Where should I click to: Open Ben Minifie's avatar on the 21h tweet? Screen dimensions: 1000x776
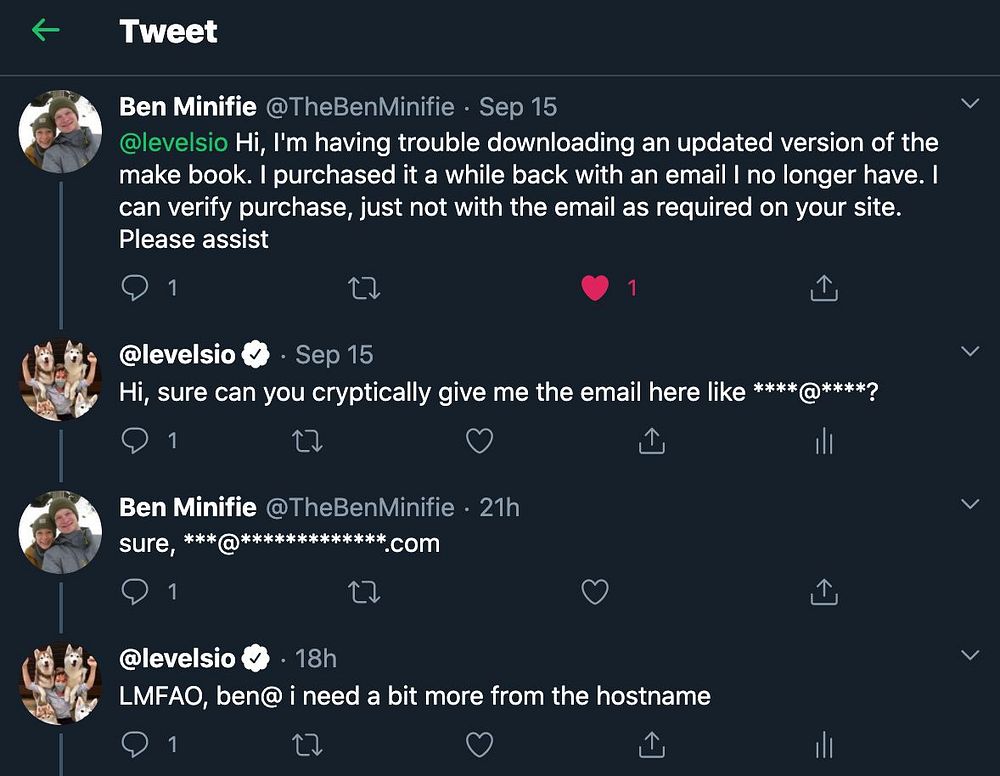[61, 532]
